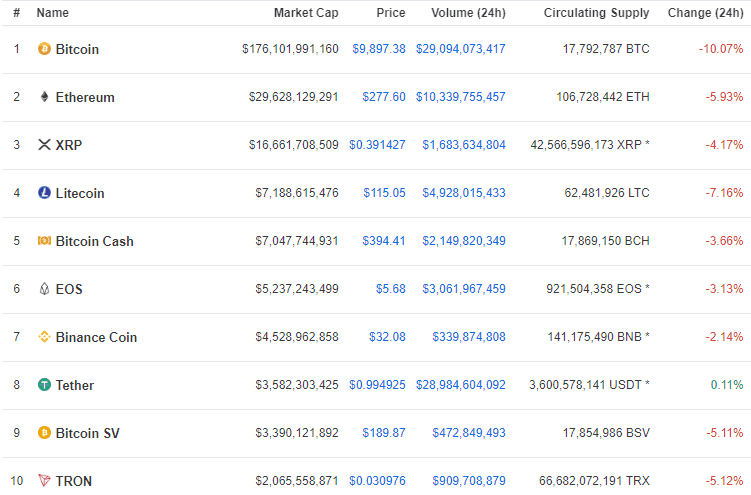
Task: Select Bitcoin change -10.07%
Action: point(721,49)
